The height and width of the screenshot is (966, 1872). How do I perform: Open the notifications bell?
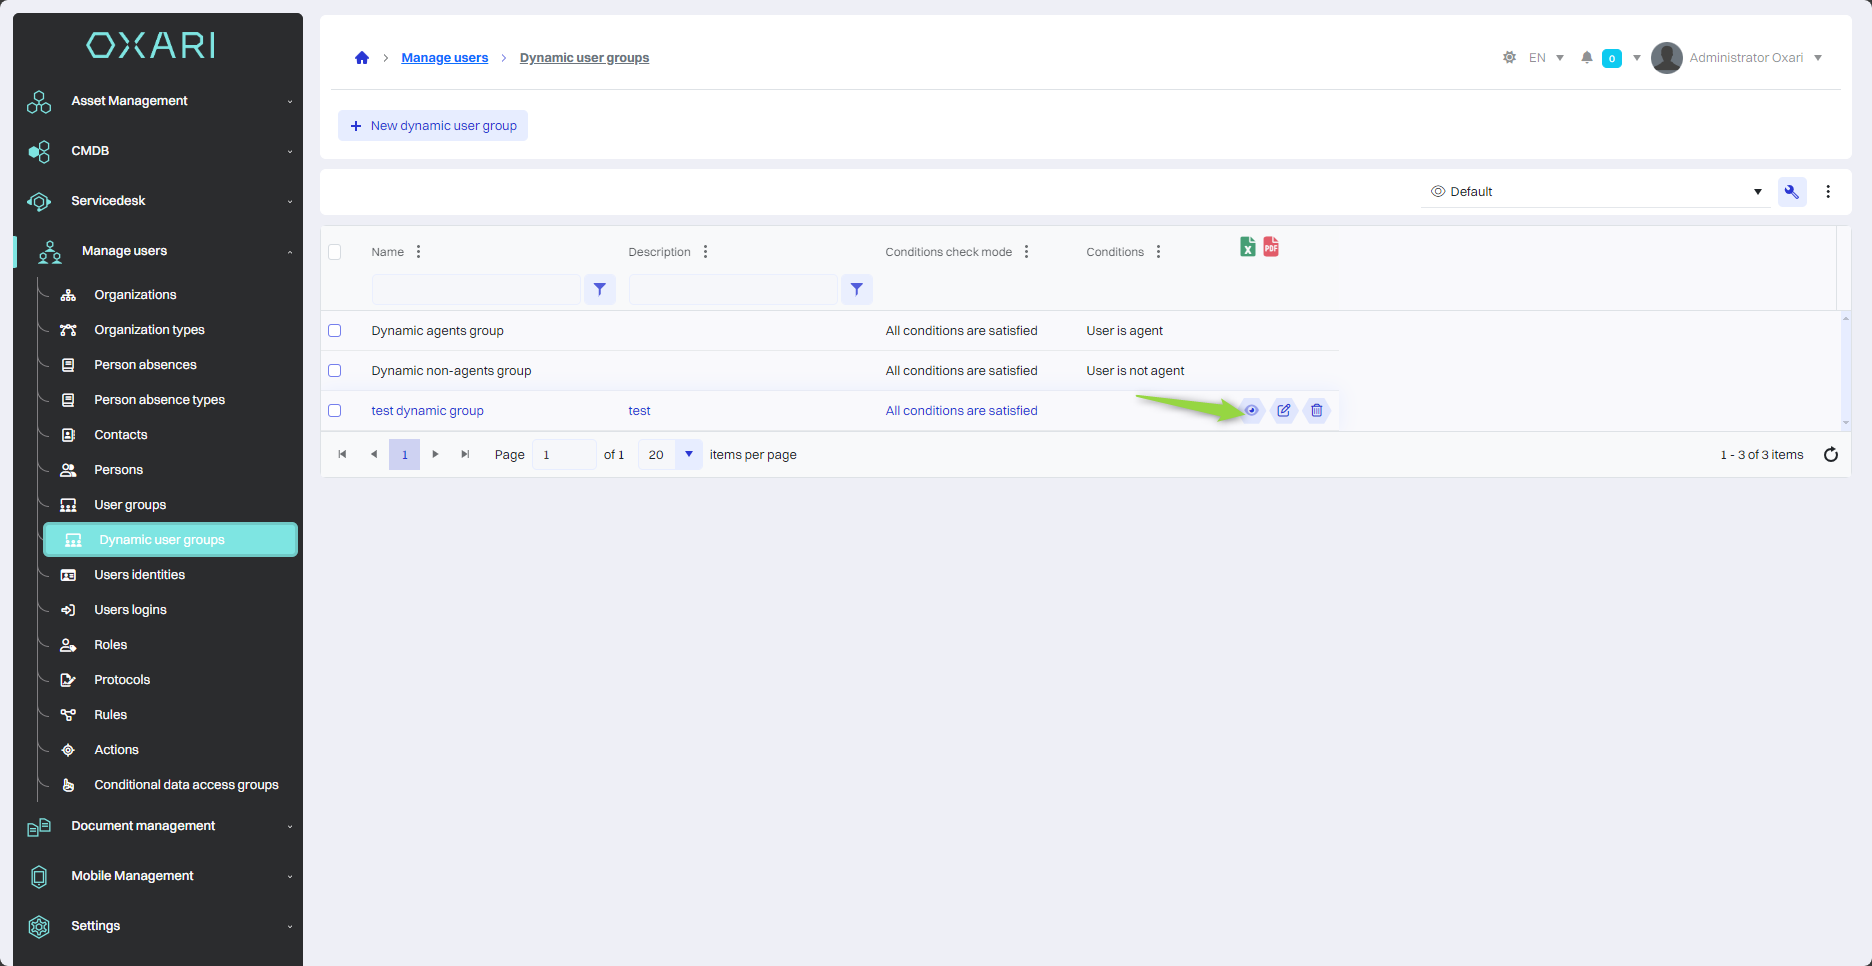click(1586, 58)
